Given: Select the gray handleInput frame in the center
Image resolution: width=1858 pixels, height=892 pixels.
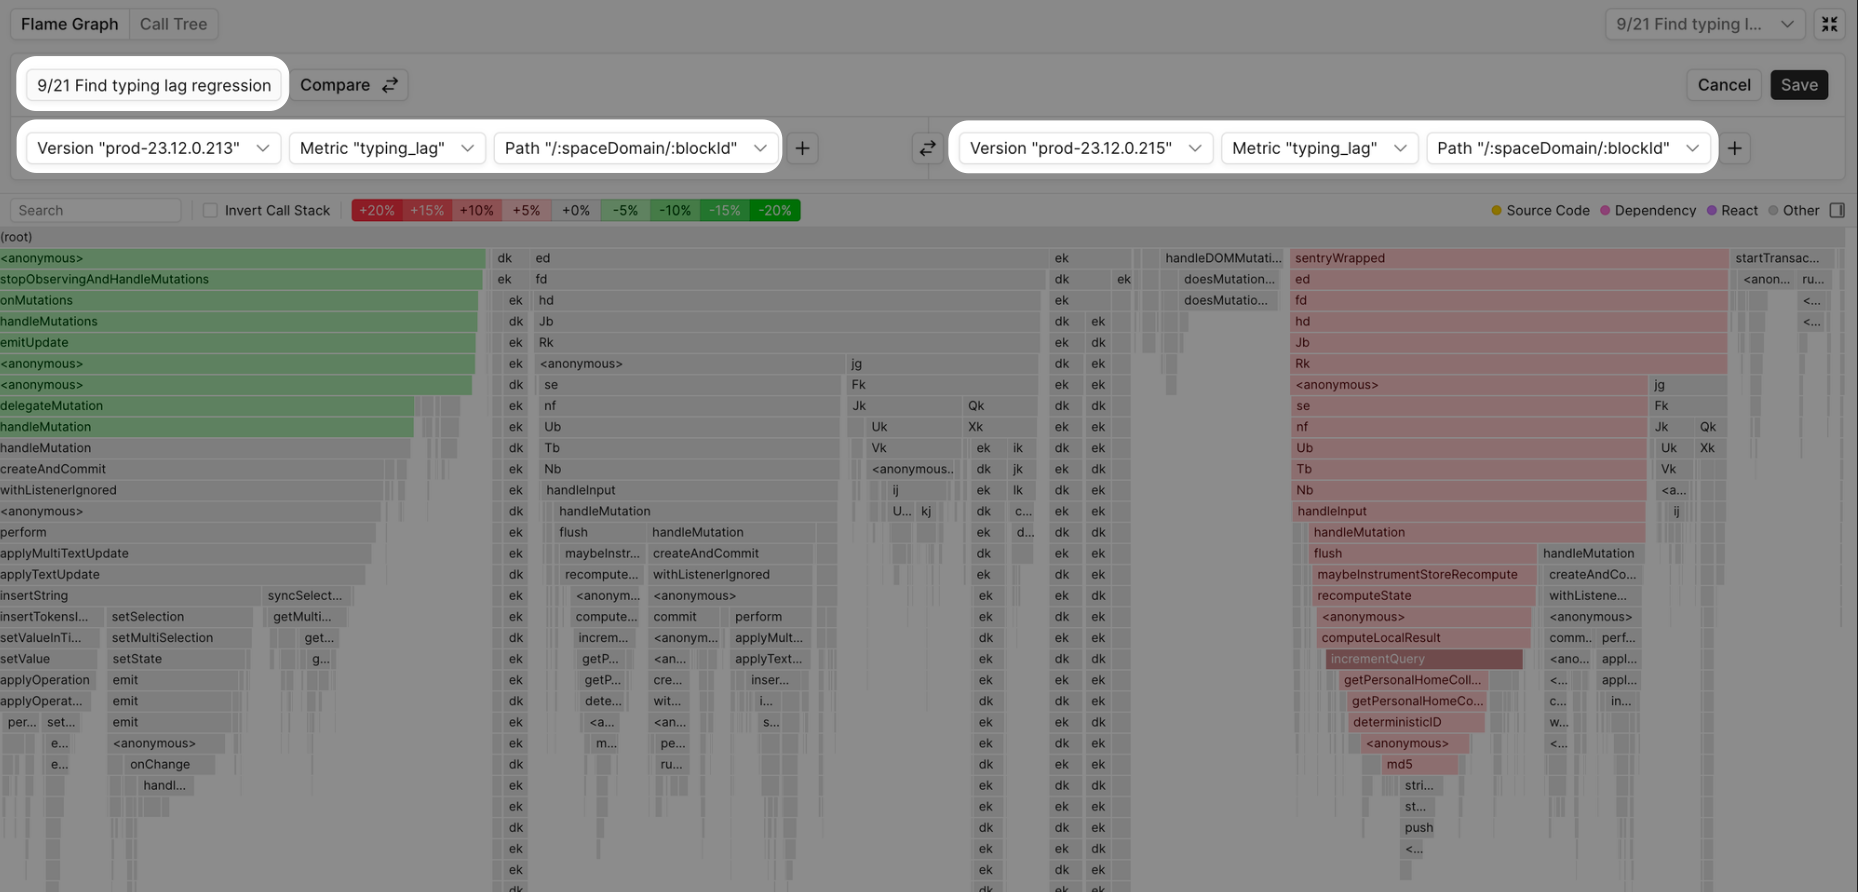Looking at the screenshot, I should point(690,490).
